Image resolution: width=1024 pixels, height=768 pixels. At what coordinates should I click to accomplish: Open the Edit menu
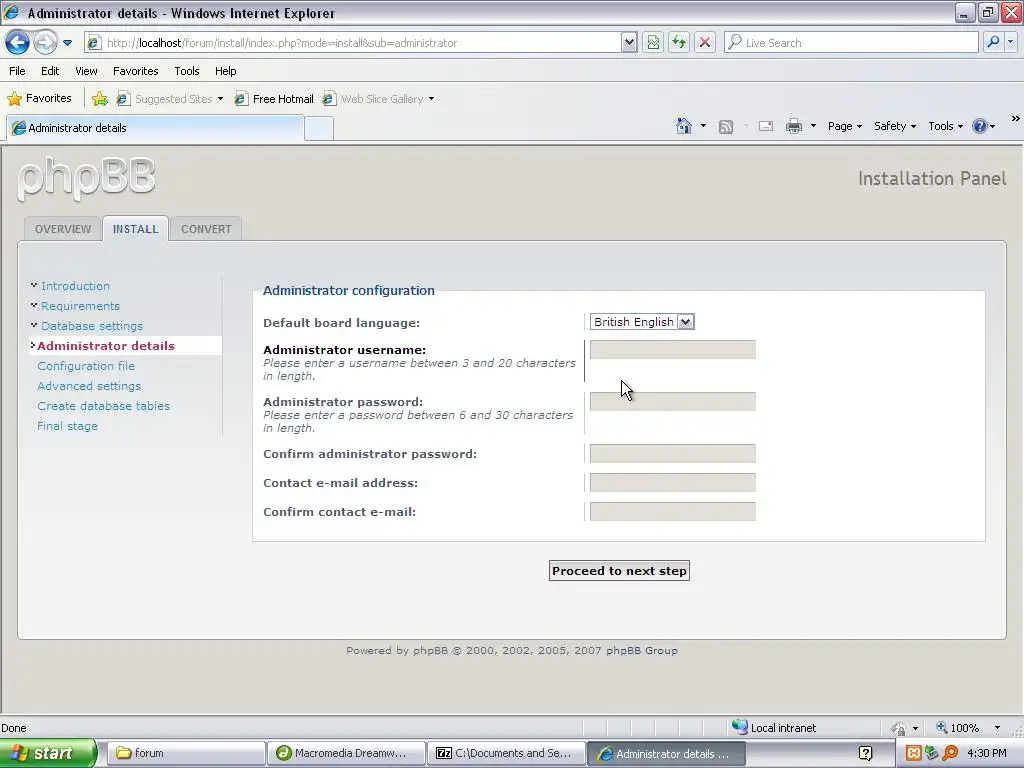tap(50, 71)
